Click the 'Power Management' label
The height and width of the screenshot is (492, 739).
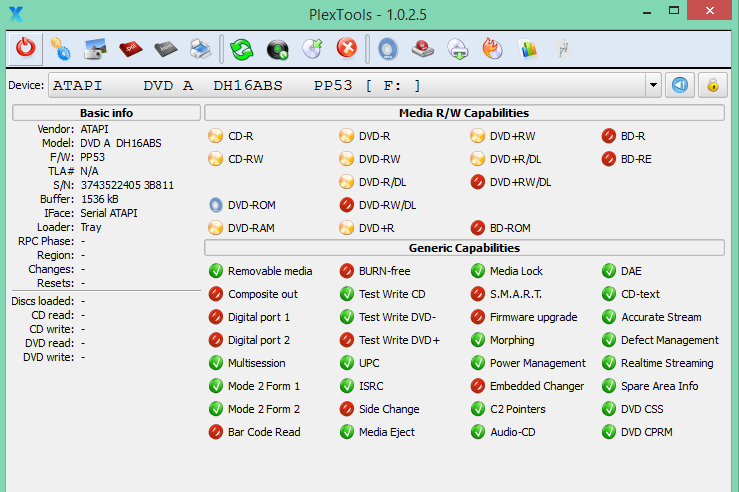click(x=538, y=363)
